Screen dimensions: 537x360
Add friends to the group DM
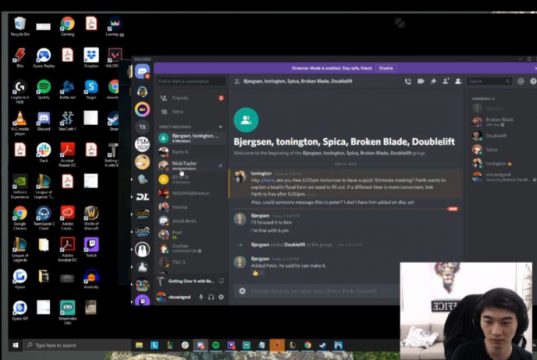[x=446, y=82]
